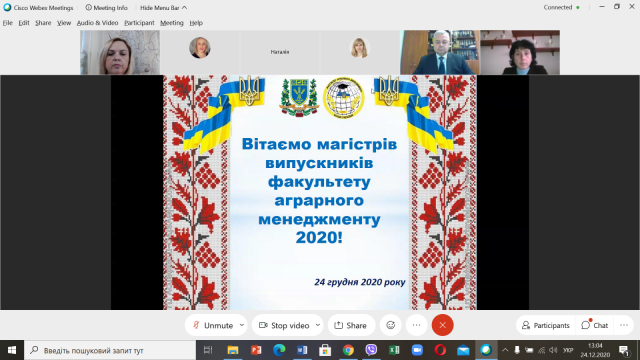This screenshot has height=360, width=640.
Task: Open the reactions smiley icon
Action: (391, 325)
